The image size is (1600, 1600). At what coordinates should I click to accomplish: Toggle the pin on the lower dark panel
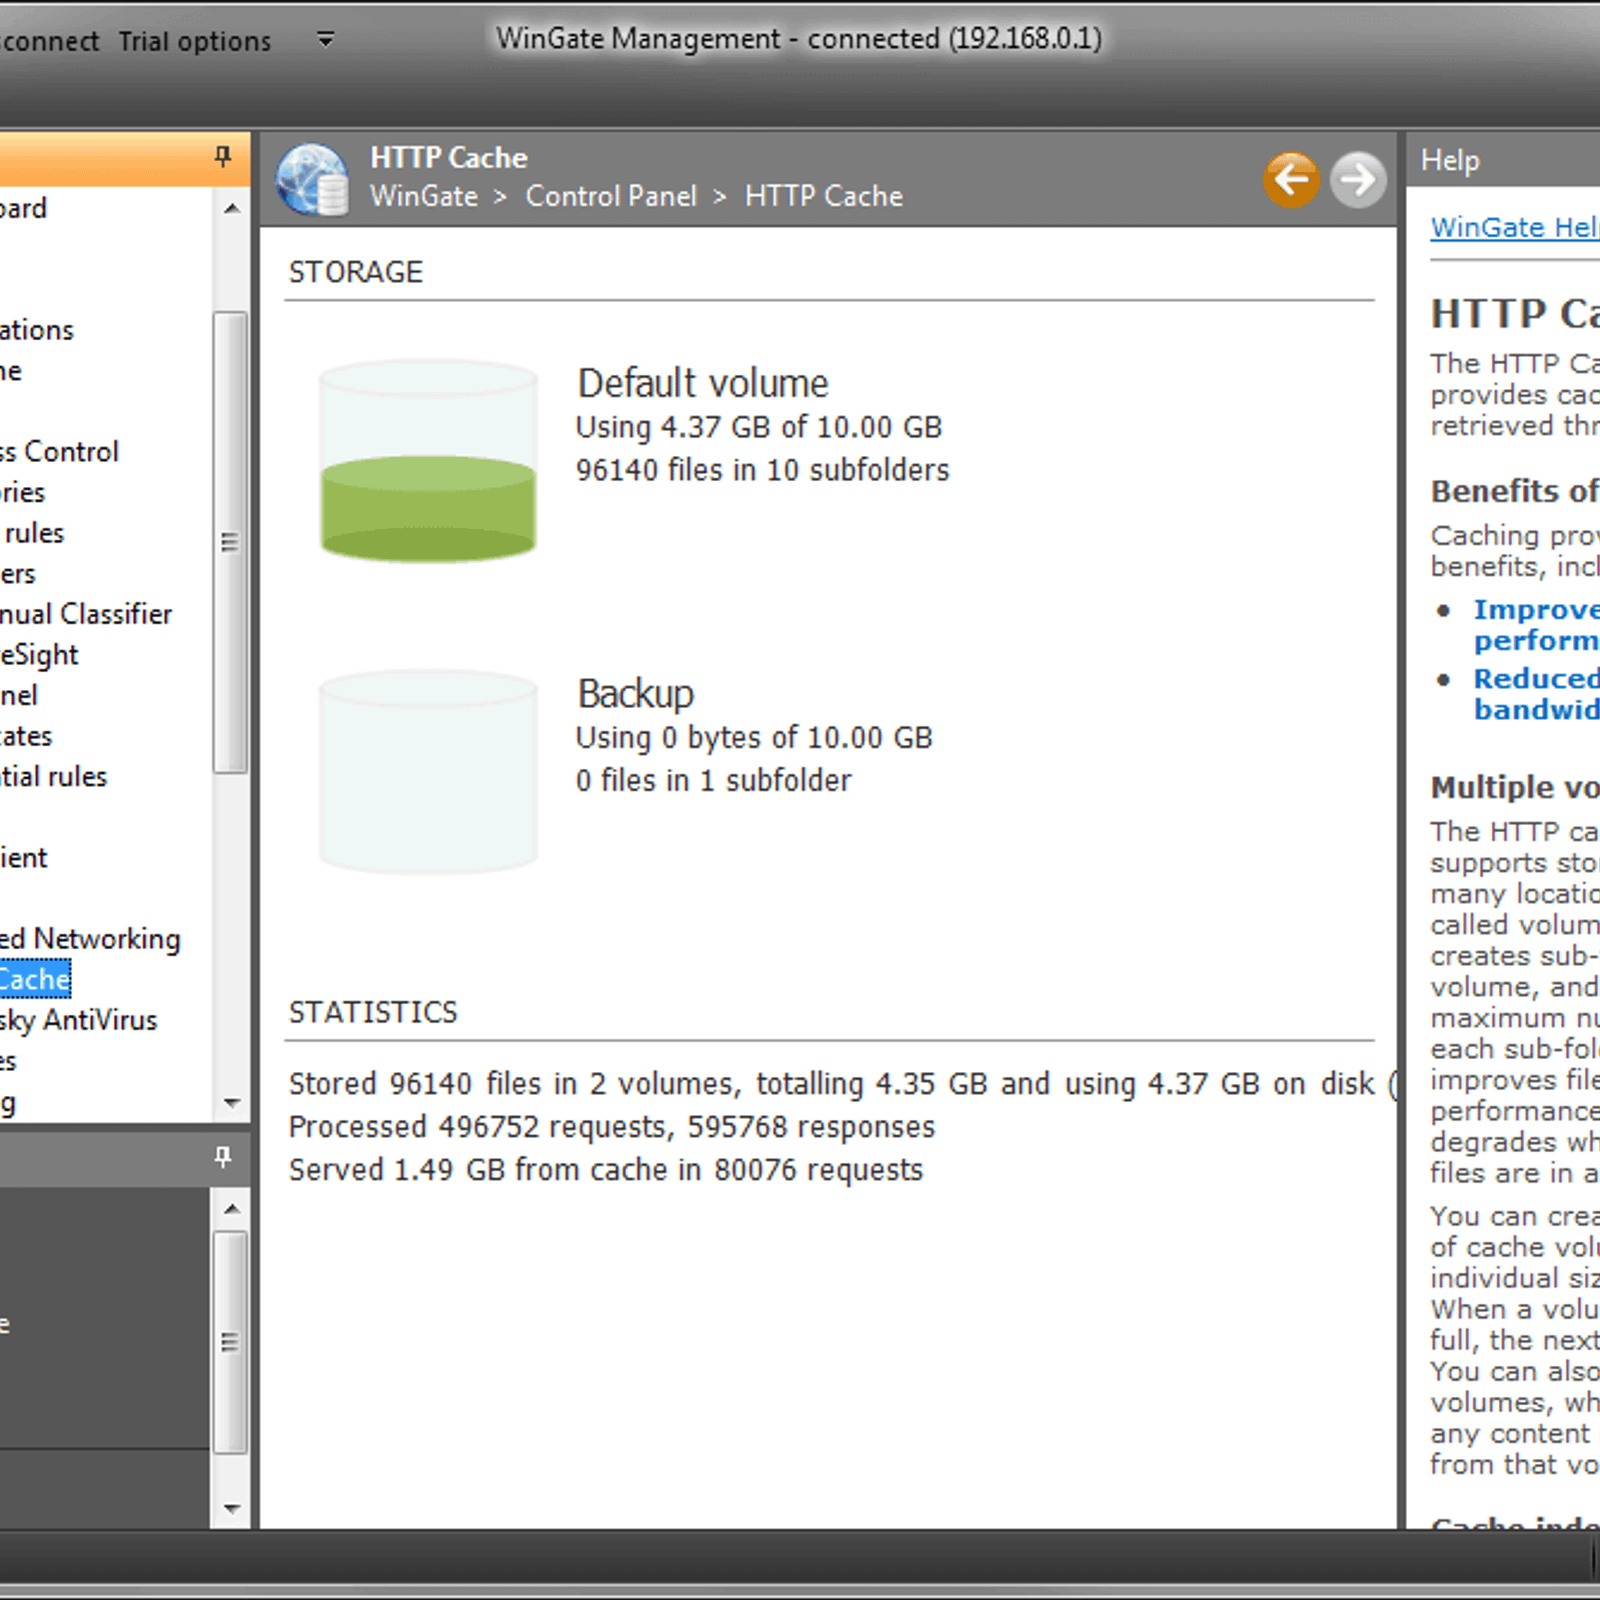223,1157
